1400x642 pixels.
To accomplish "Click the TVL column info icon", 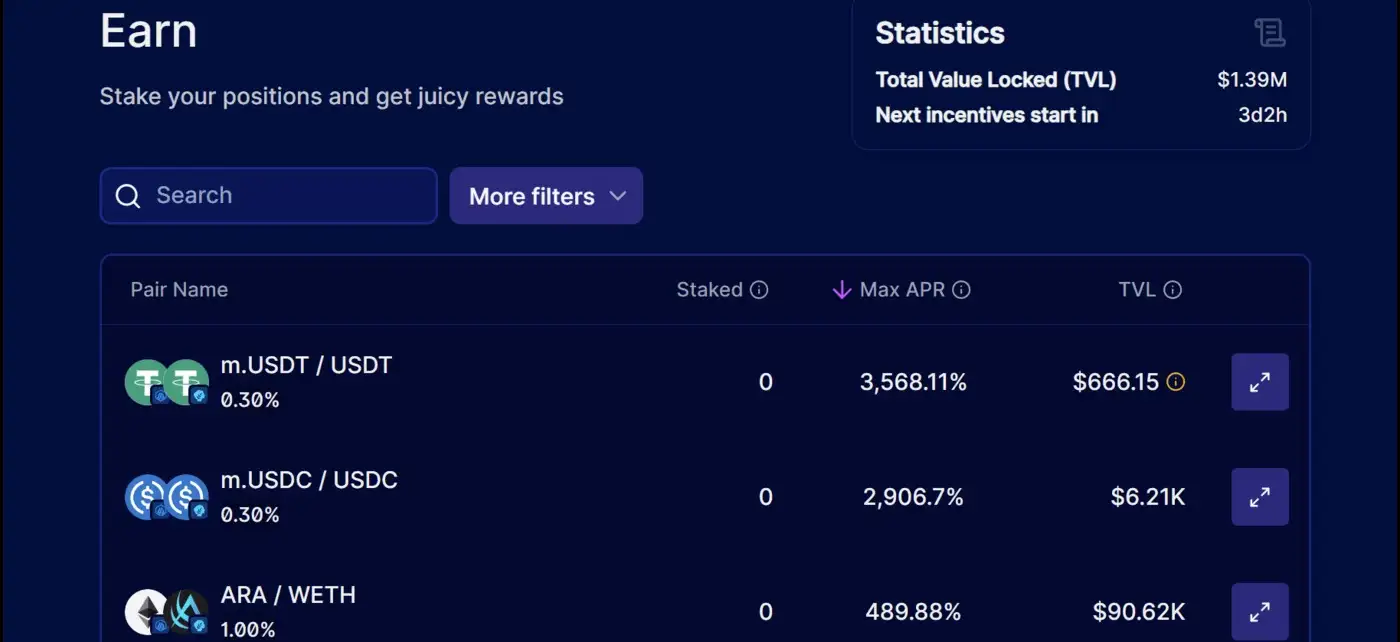I will [1173, 290].
